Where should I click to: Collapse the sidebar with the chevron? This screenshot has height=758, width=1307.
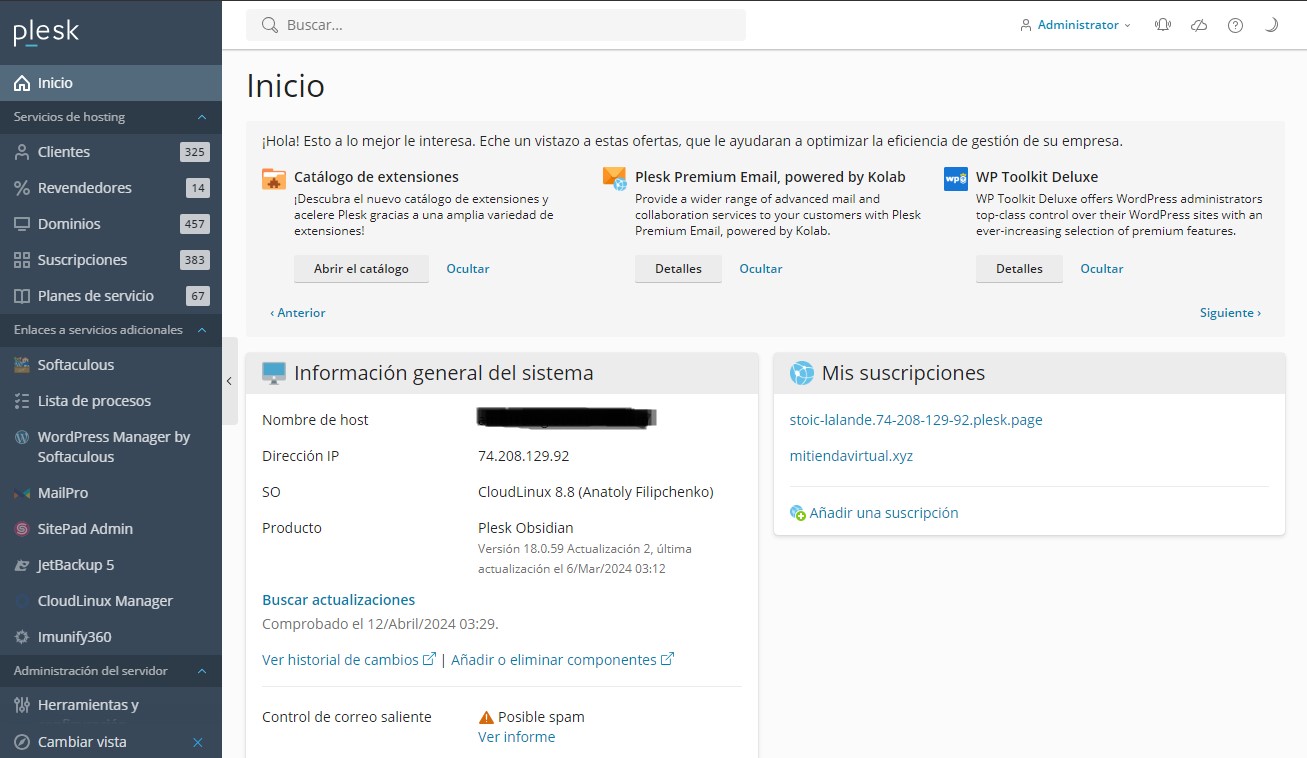[228, 380]
